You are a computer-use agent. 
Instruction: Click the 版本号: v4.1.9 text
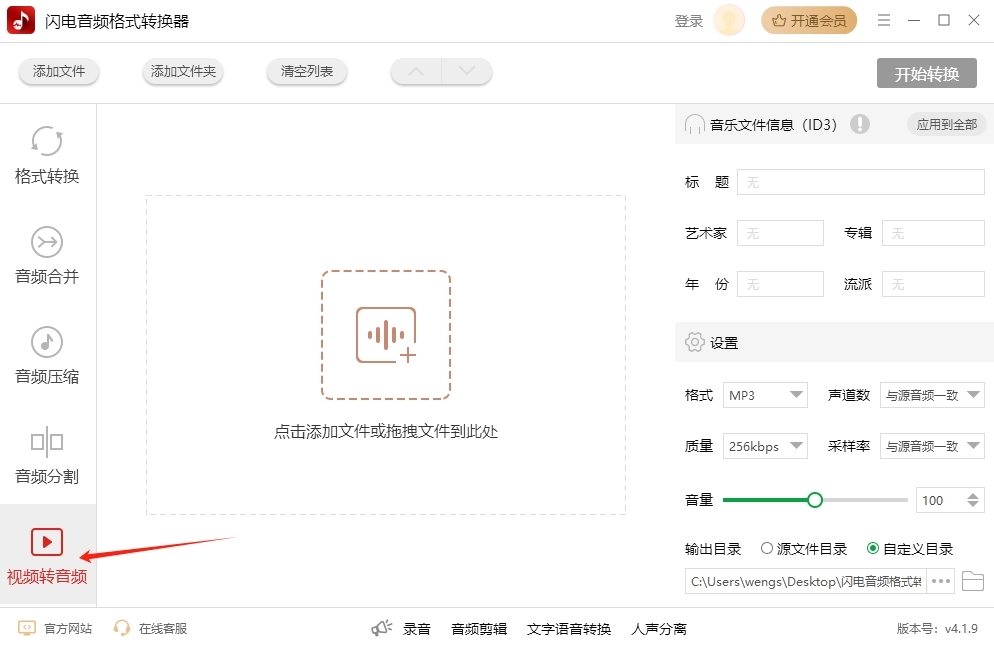(937, 628)
